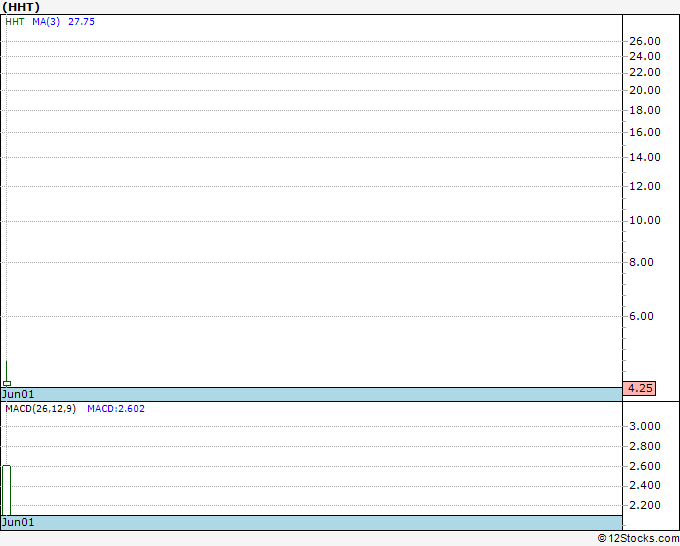Click the 2.600 MACD axis label
The image size is (680, 546).
645,466
